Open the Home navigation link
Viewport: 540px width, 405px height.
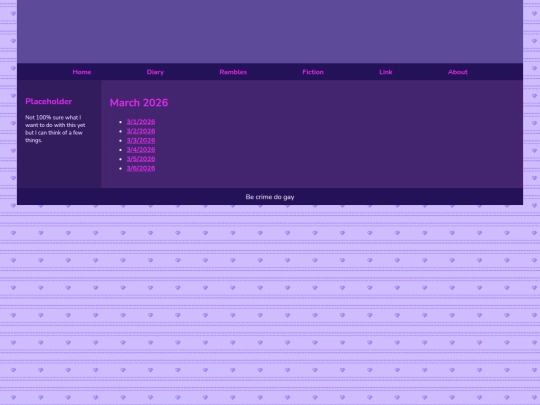tap(82, 72)
